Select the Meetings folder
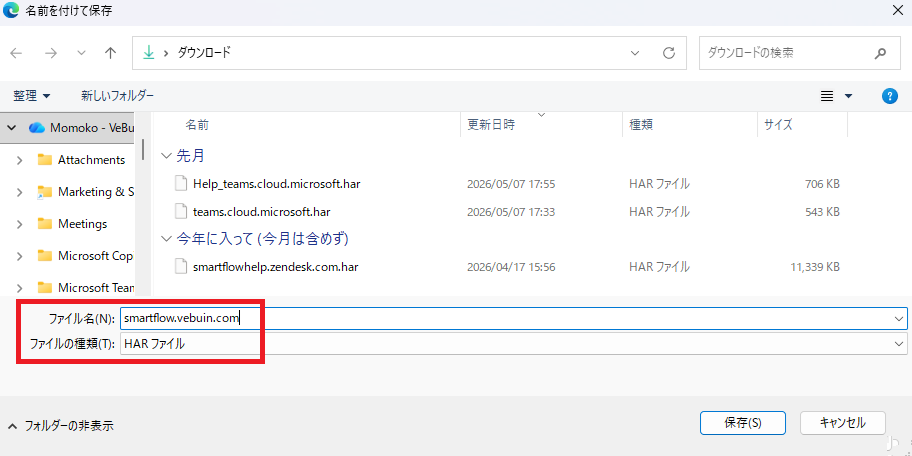Image resolution: width=912 pixels, height=456 pixels. (x=72, y=224)
